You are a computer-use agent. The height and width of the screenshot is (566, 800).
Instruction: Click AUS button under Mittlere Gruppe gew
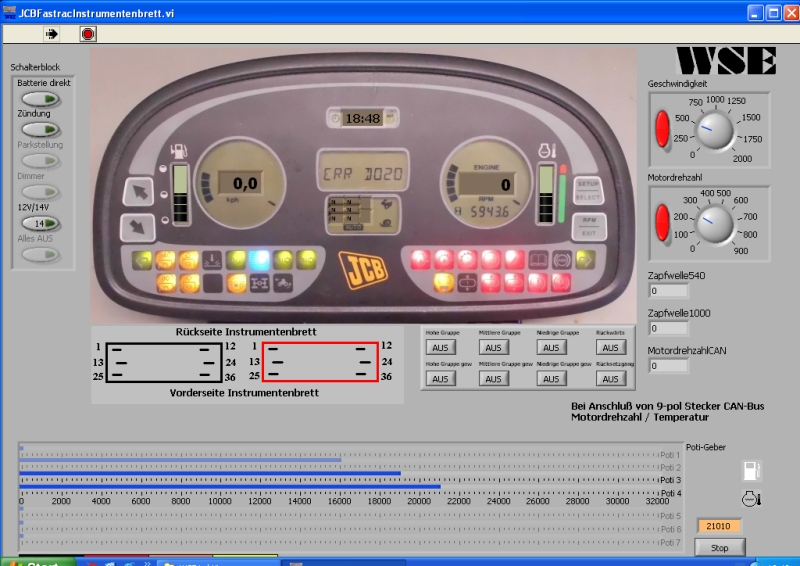click(x=493, y=379)
